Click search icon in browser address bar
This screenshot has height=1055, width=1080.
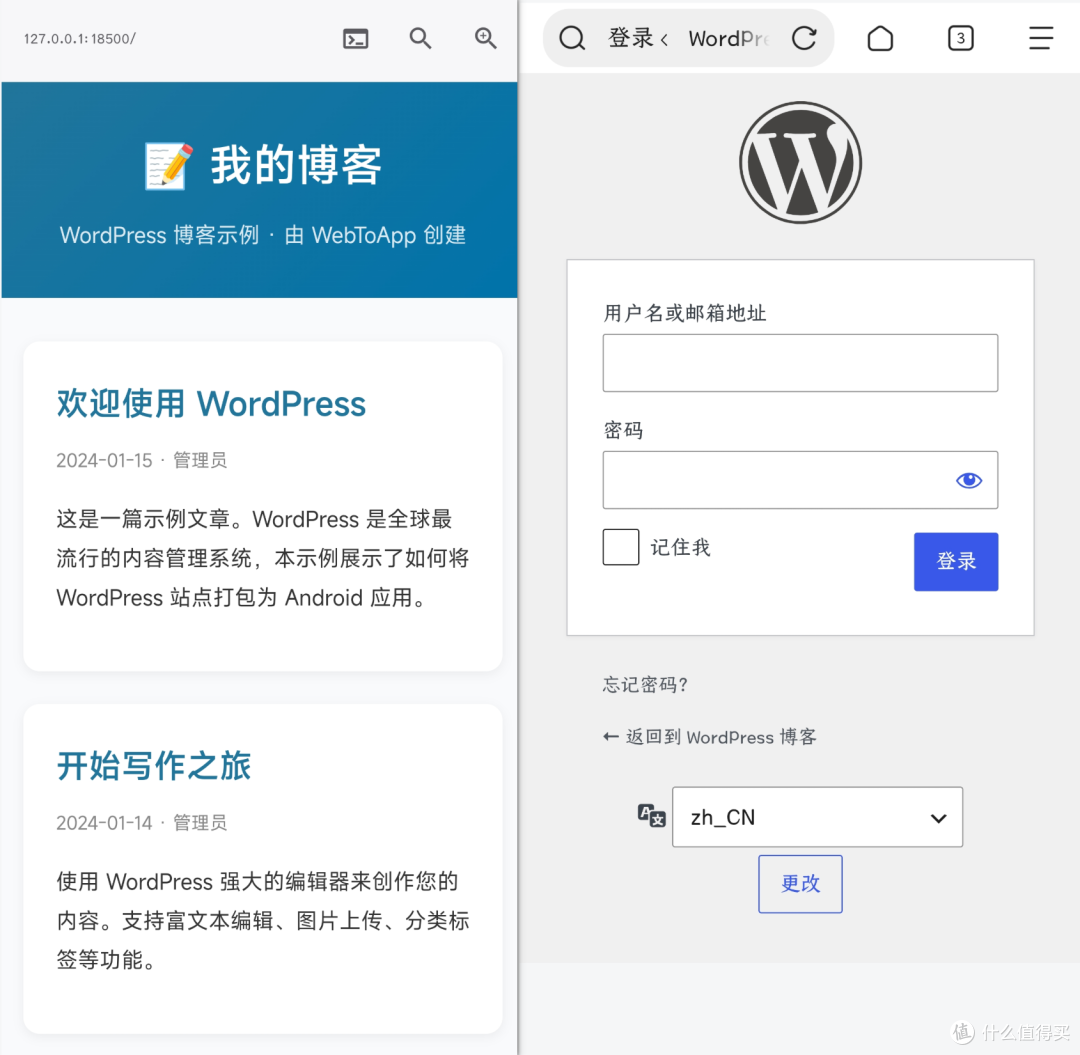[x=572, y=39]
